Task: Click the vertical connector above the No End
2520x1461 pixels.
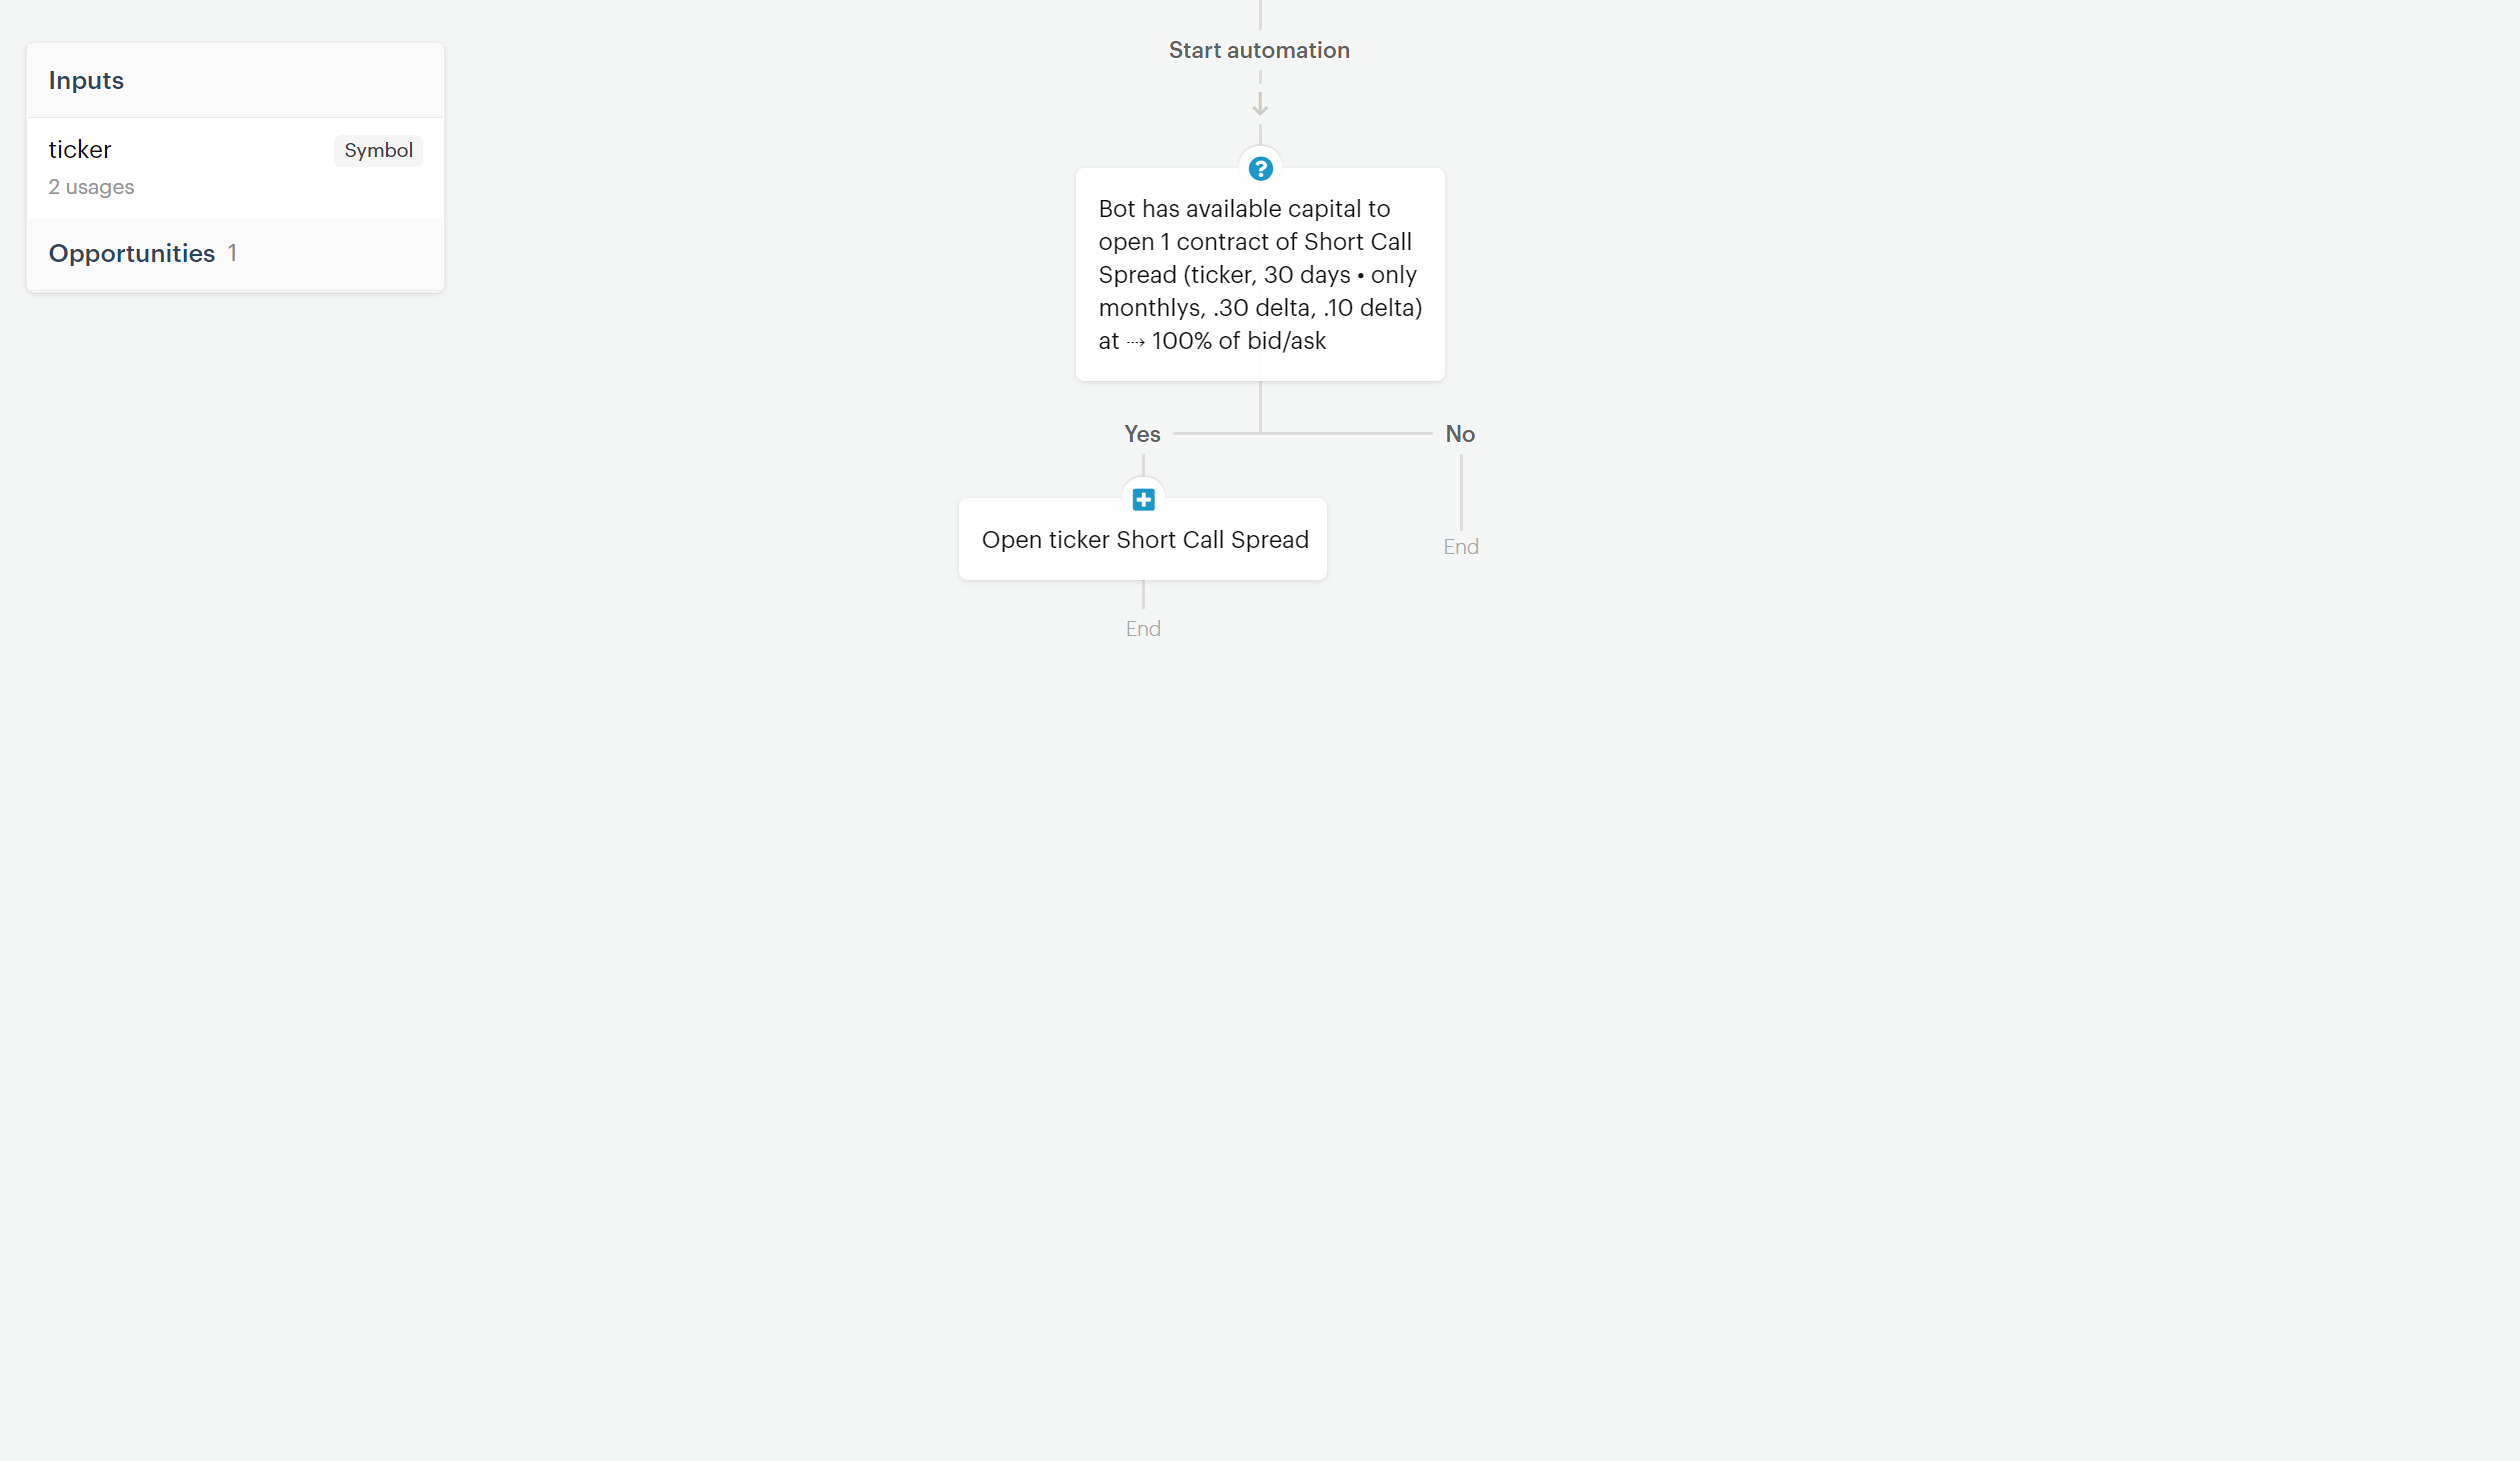Action: (x=1460, y=492)
